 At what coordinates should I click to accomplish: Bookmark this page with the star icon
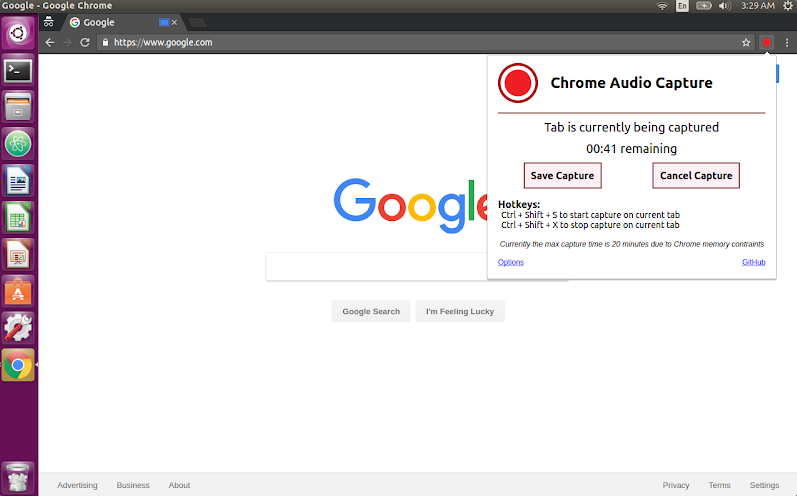[746, 43]
